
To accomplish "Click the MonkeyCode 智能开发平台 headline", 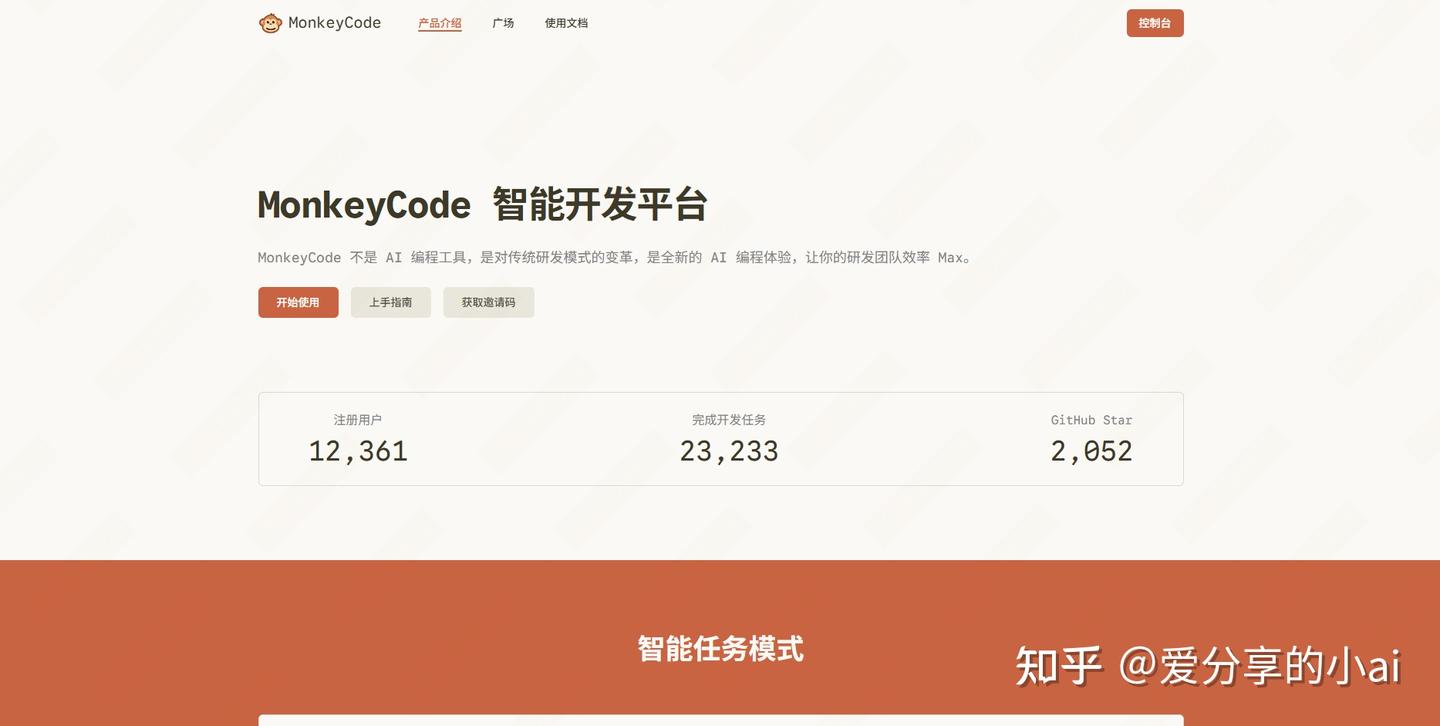I will [x=483, y=205].
